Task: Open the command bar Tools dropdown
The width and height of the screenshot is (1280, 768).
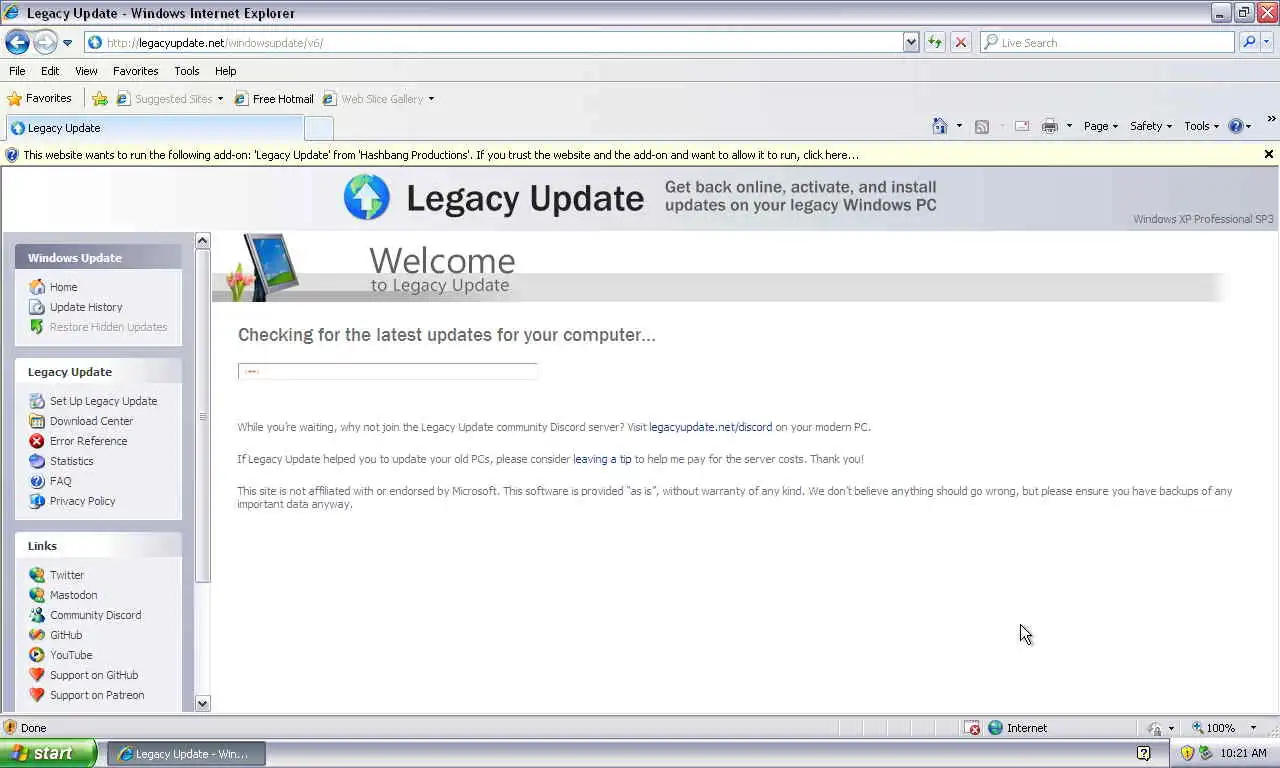Action: [x=1201, y=126]
